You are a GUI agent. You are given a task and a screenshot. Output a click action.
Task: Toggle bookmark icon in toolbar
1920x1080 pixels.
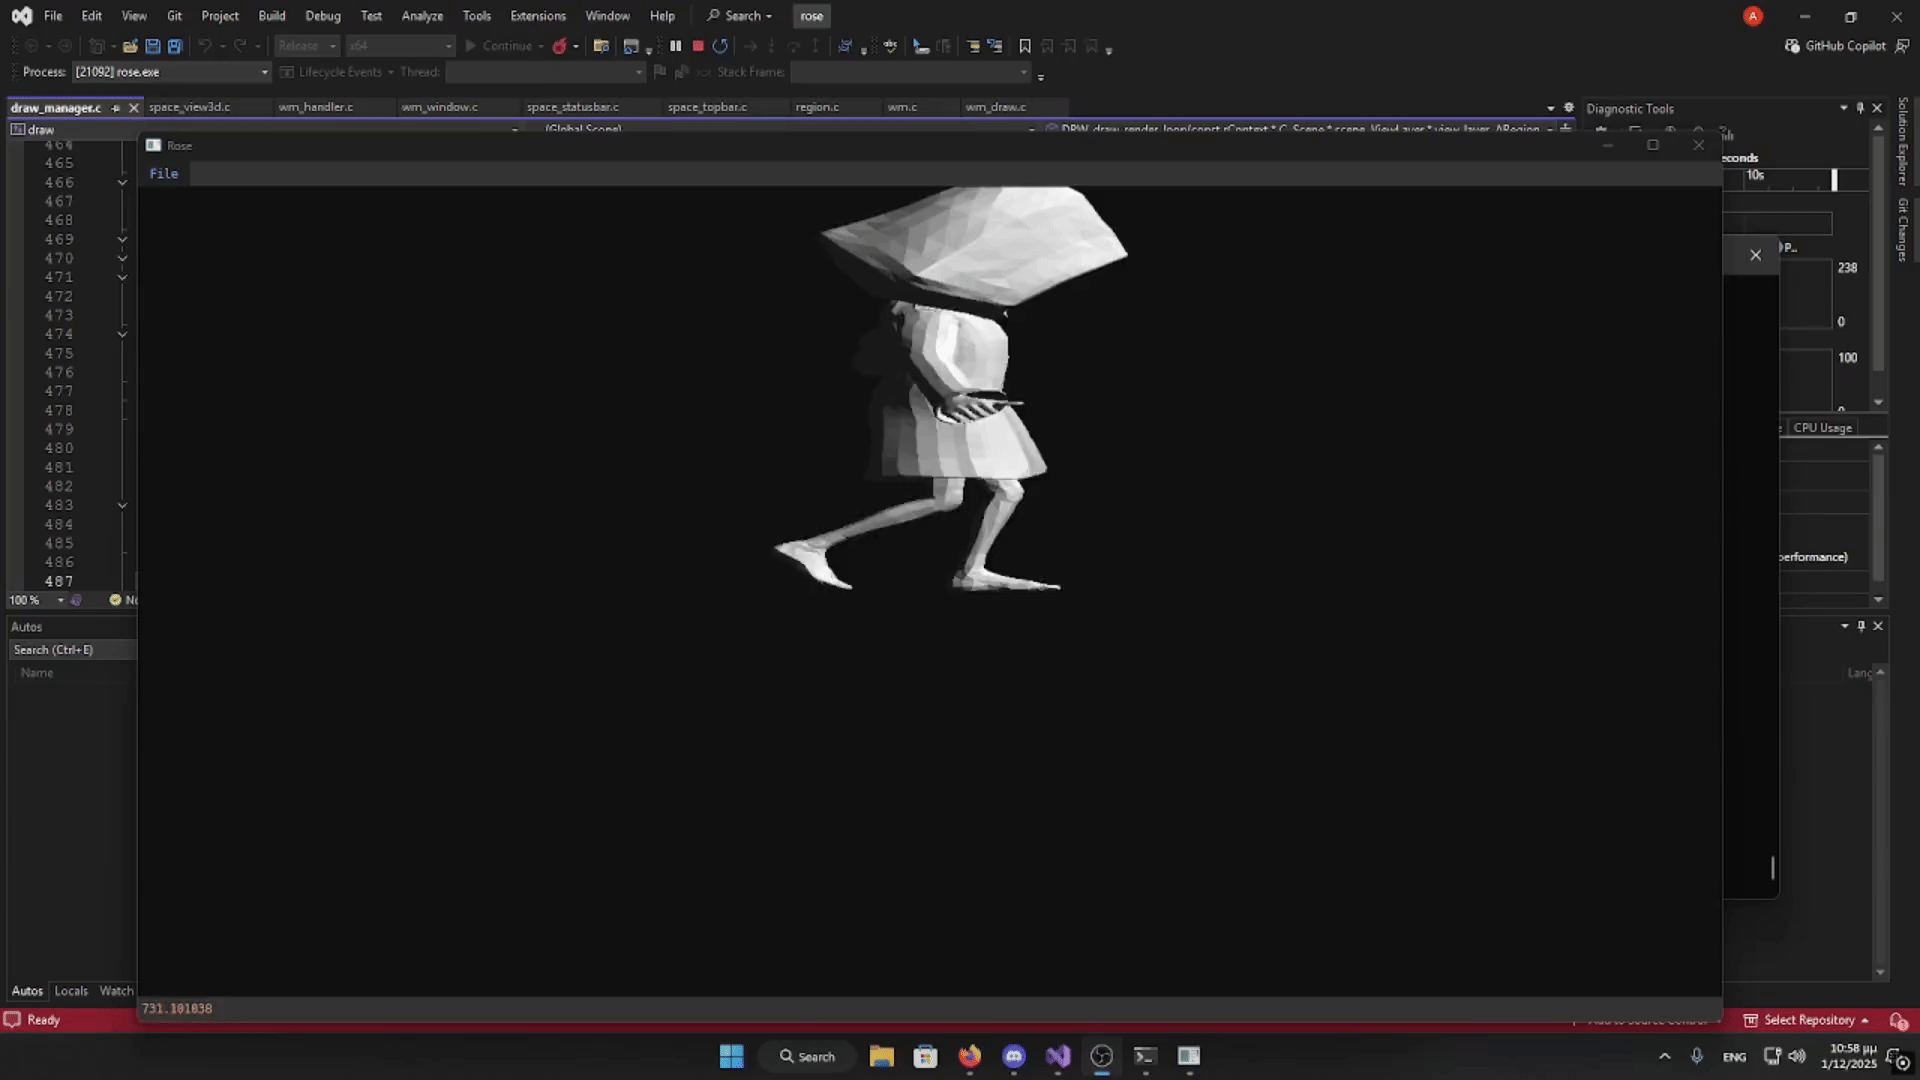[x=1025, y=46]
